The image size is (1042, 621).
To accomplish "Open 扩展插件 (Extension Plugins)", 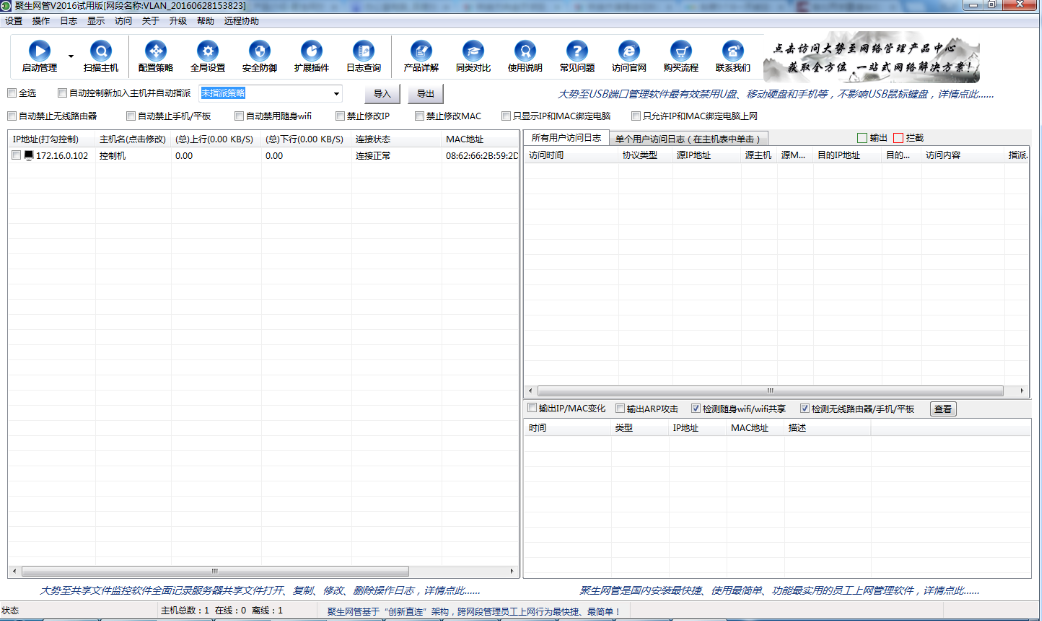I will [312, 55].
